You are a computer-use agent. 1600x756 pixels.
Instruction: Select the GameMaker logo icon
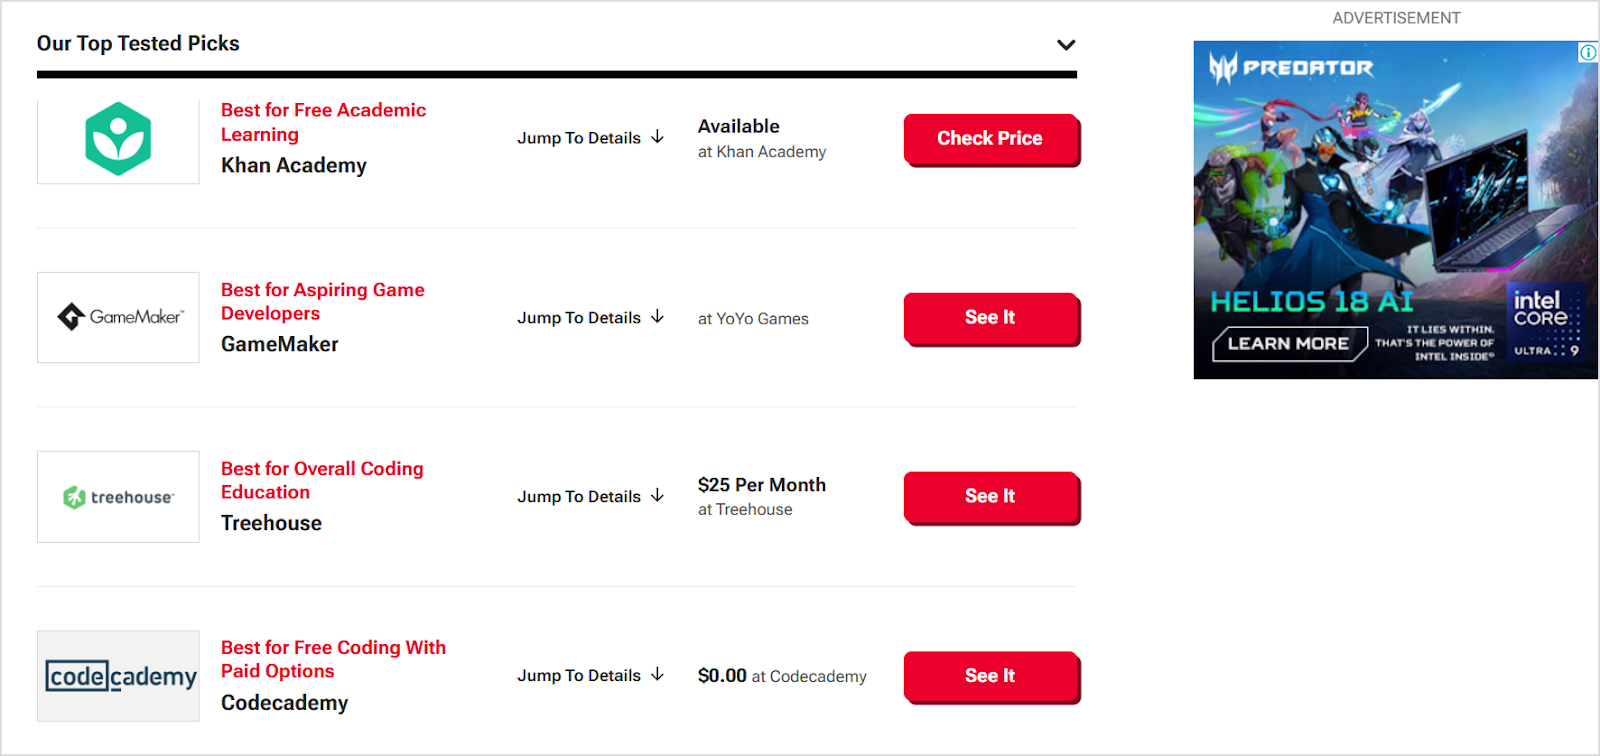[117, 317]
